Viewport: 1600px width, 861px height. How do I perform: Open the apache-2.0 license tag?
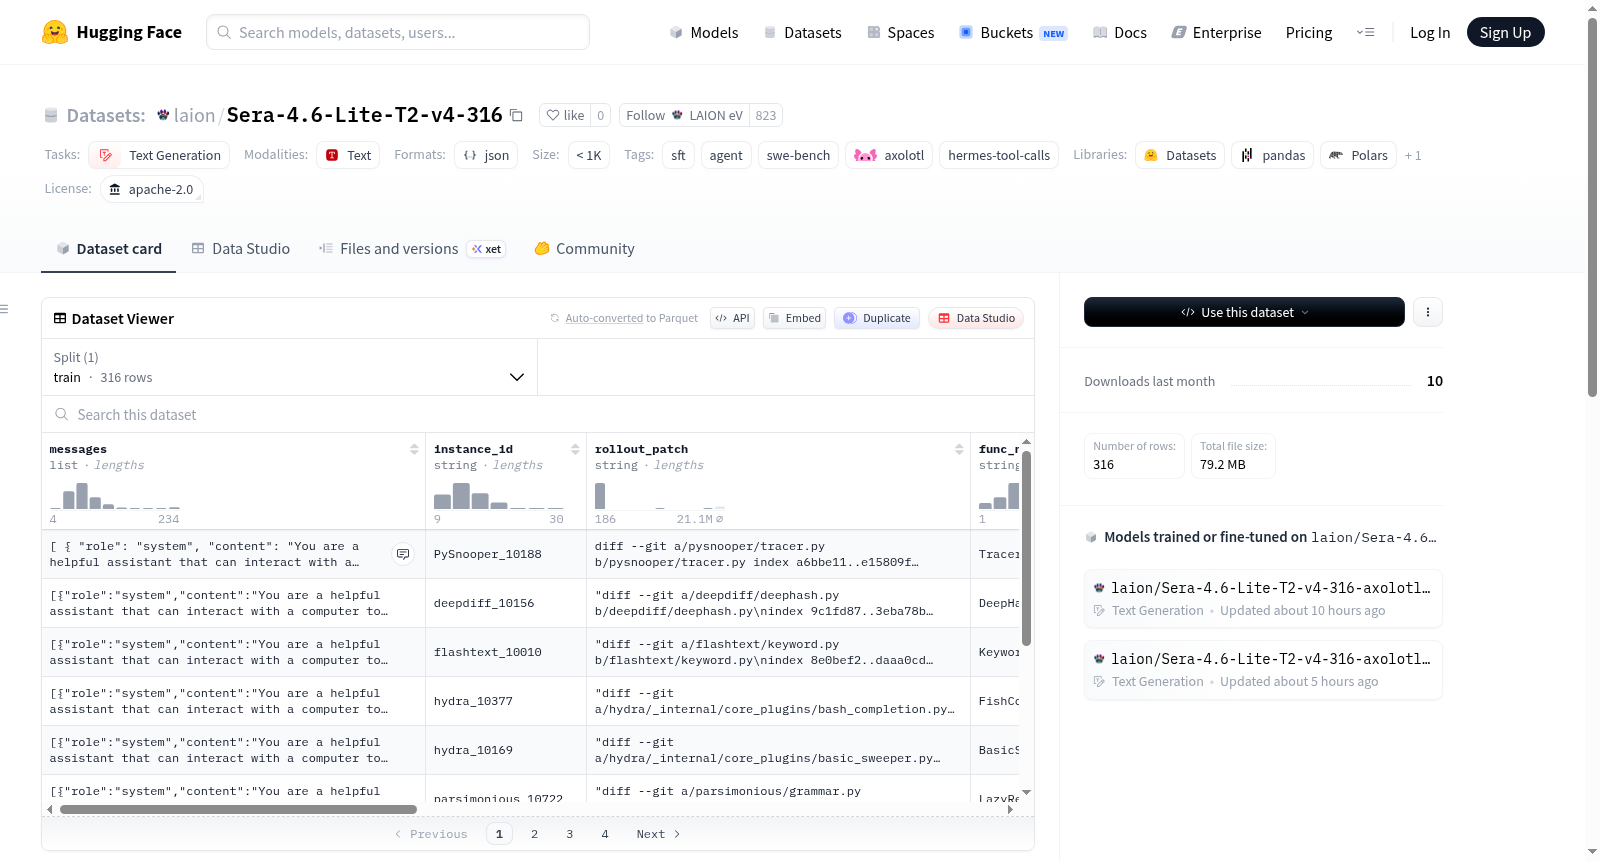coord(152,189)
